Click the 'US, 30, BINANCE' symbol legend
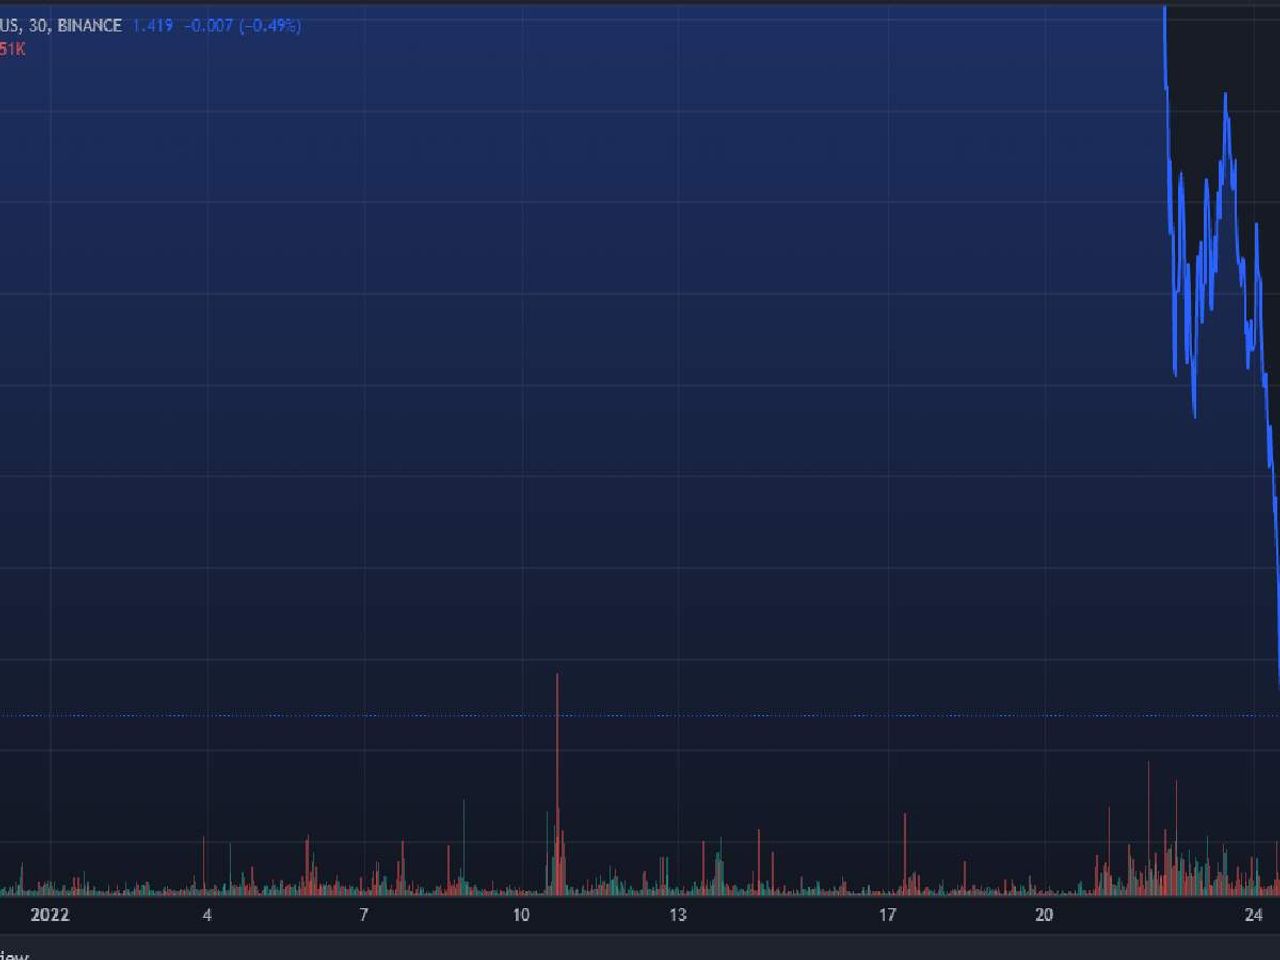Screen dimensions: 1280x960 (61, 25)
